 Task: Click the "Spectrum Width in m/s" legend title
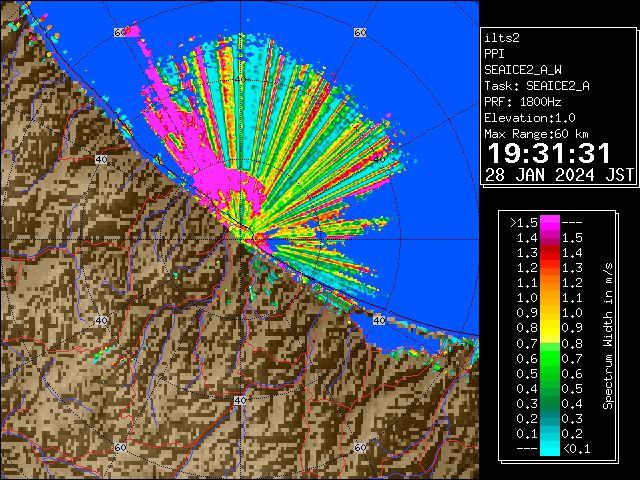pyautogui.click(x=608, y=336)
